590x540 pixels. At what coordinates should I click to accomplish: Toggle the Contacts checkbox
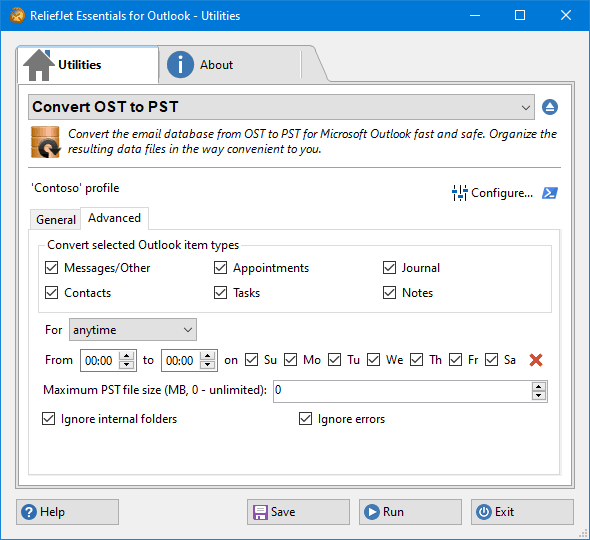tap(52, 293)
